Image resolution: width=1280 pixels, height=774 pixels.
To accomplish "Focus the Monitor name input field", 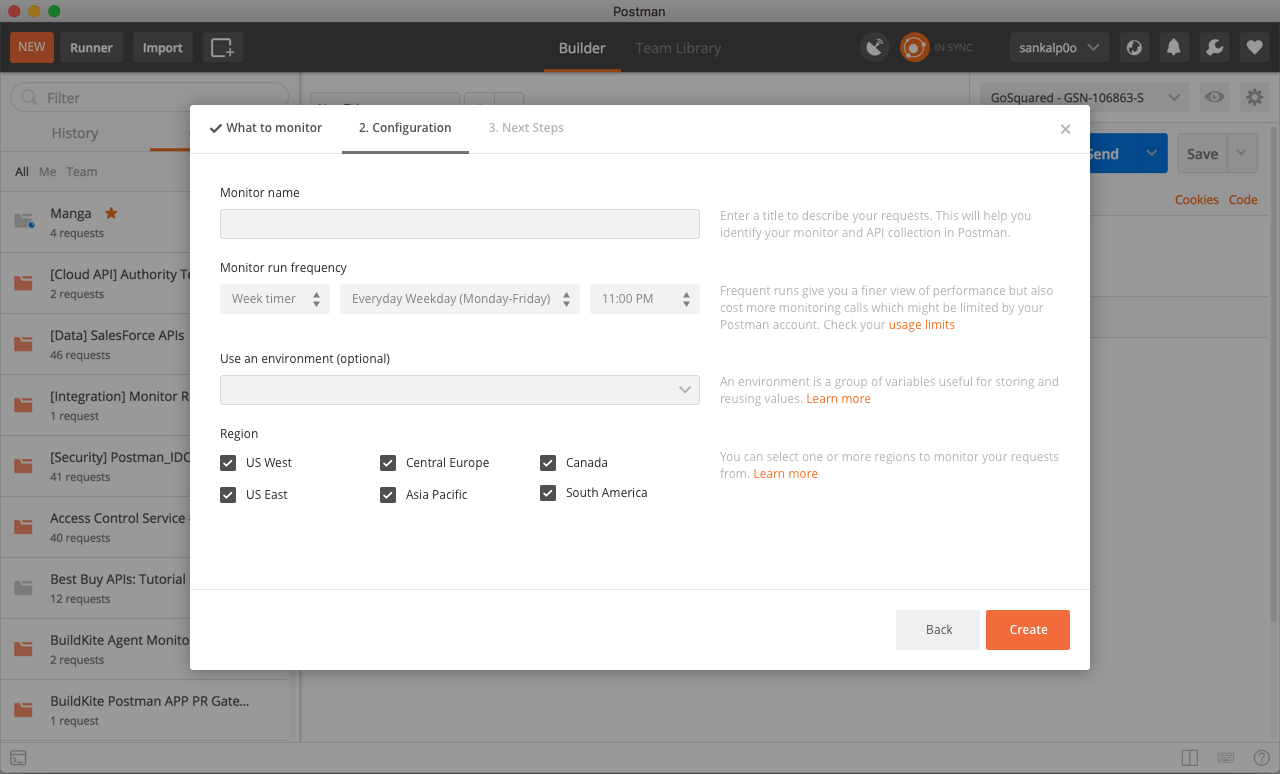I will pos(460,224).
